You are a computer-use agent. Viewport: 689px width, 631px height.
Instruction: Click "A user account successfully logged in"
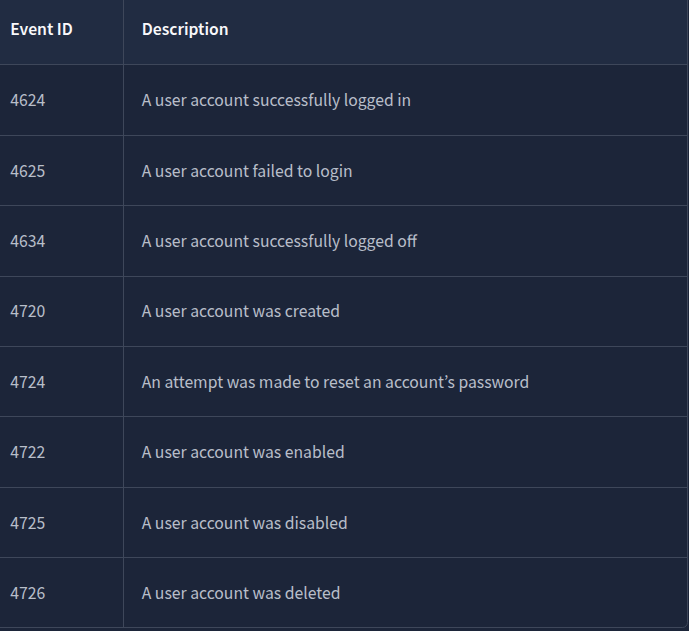point(276,101)
